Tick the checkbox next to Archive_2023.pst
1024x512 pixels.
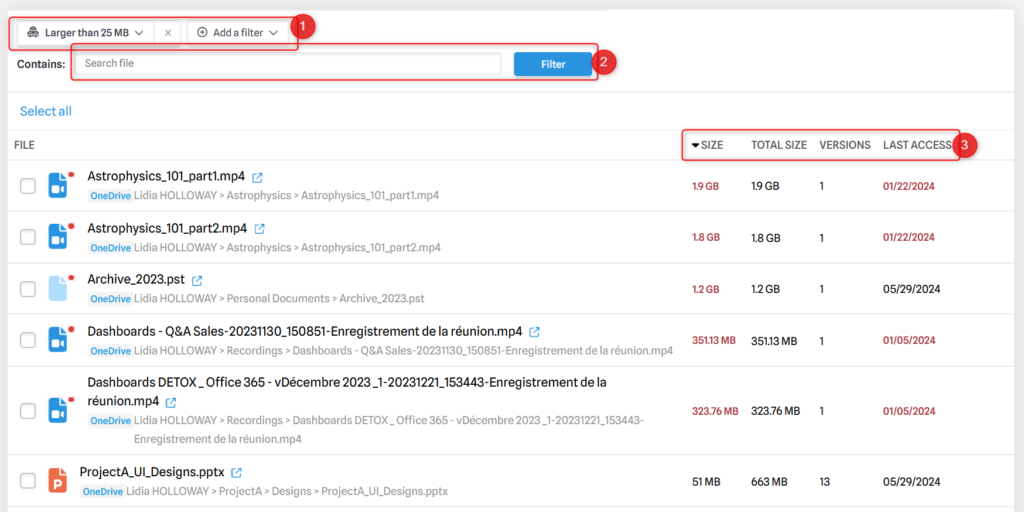[28, 289]
